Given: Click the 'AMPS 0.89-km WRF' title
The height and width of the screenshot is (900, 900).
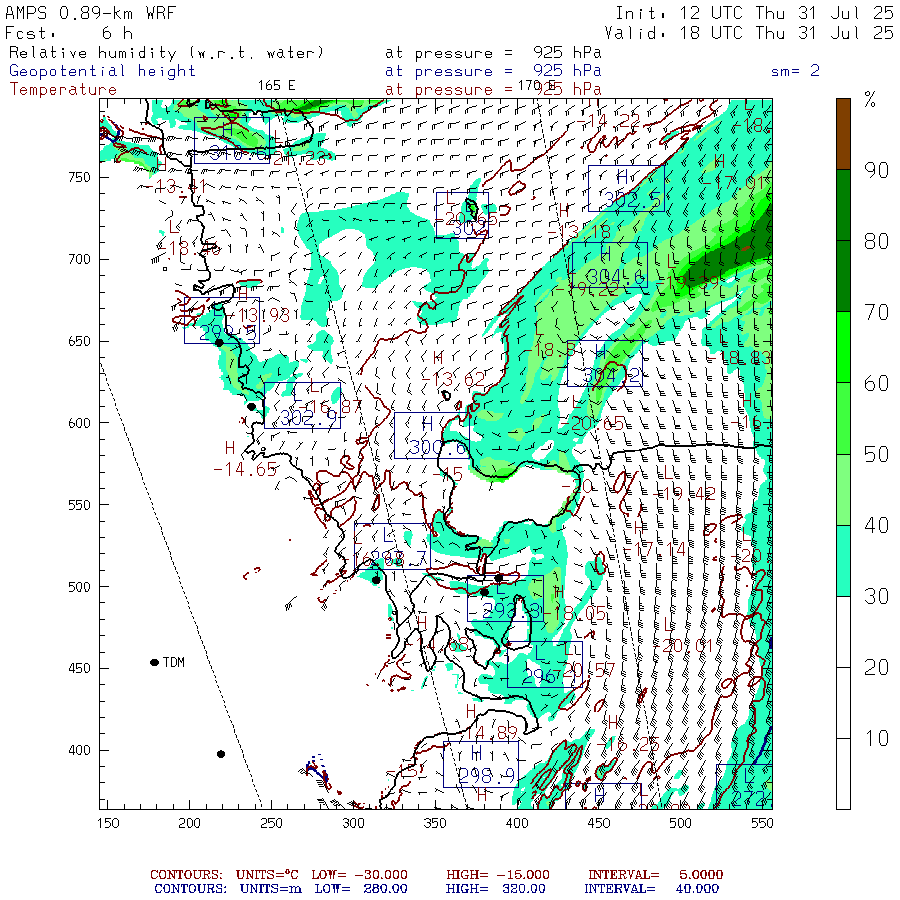Looking at the screenshot, I should point(90,13).
